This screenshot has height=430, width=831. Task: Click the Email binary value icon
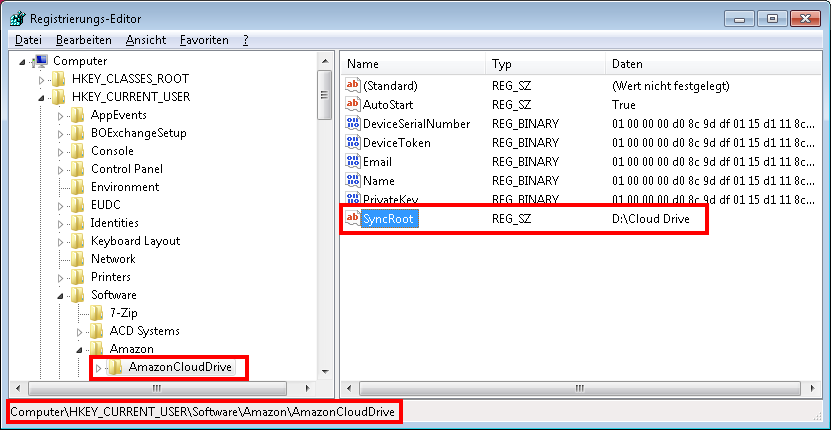pyautogui.click(x=351, y=162)
